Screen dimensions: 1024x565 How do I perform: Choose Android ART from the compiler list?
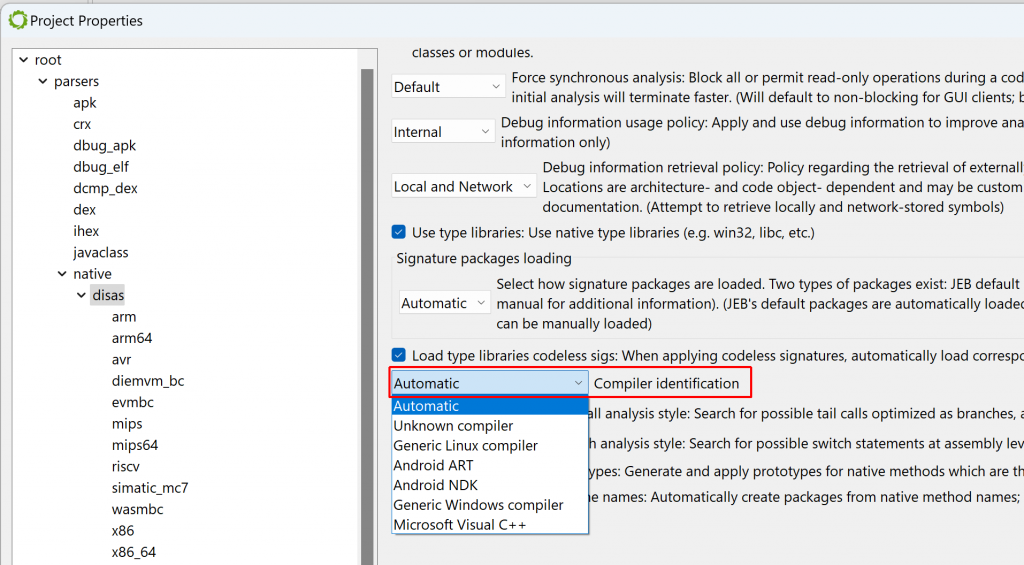click(x=433, y=465)
